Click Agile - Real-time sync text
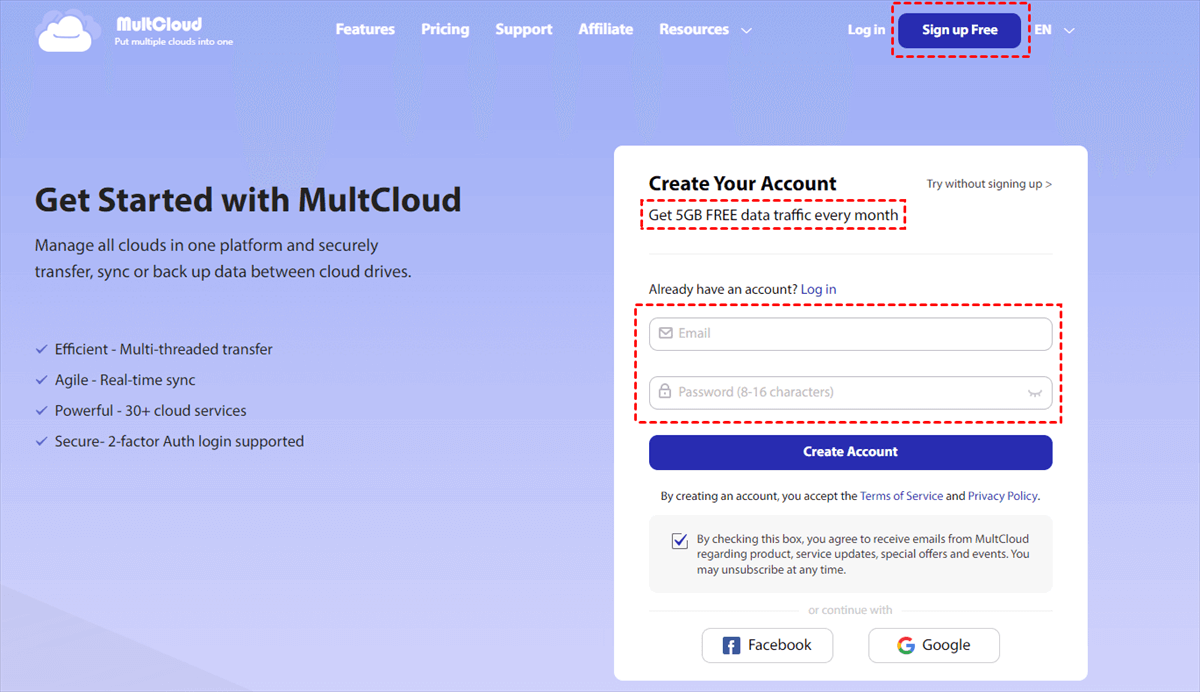The width and height of the screenshot is (1200, 692). click(x=125, y=380)
